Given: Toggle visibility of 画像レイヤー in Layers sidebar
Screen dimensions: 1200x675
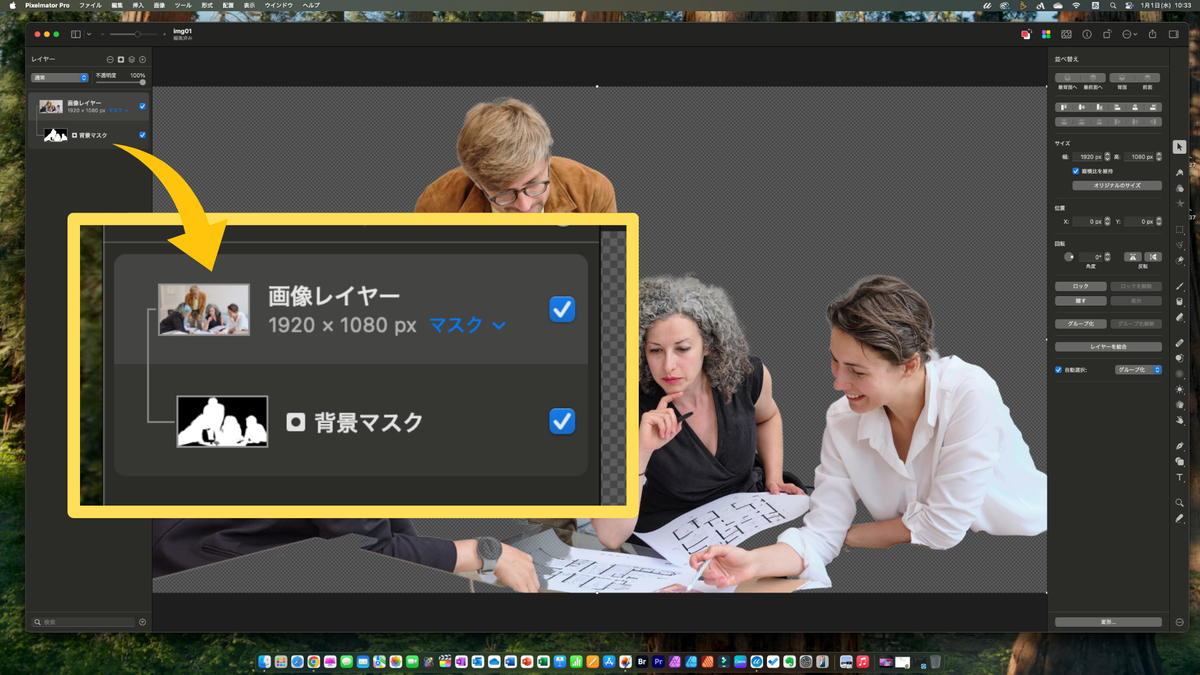Looking at the screenshot, I should click(142, 106).
